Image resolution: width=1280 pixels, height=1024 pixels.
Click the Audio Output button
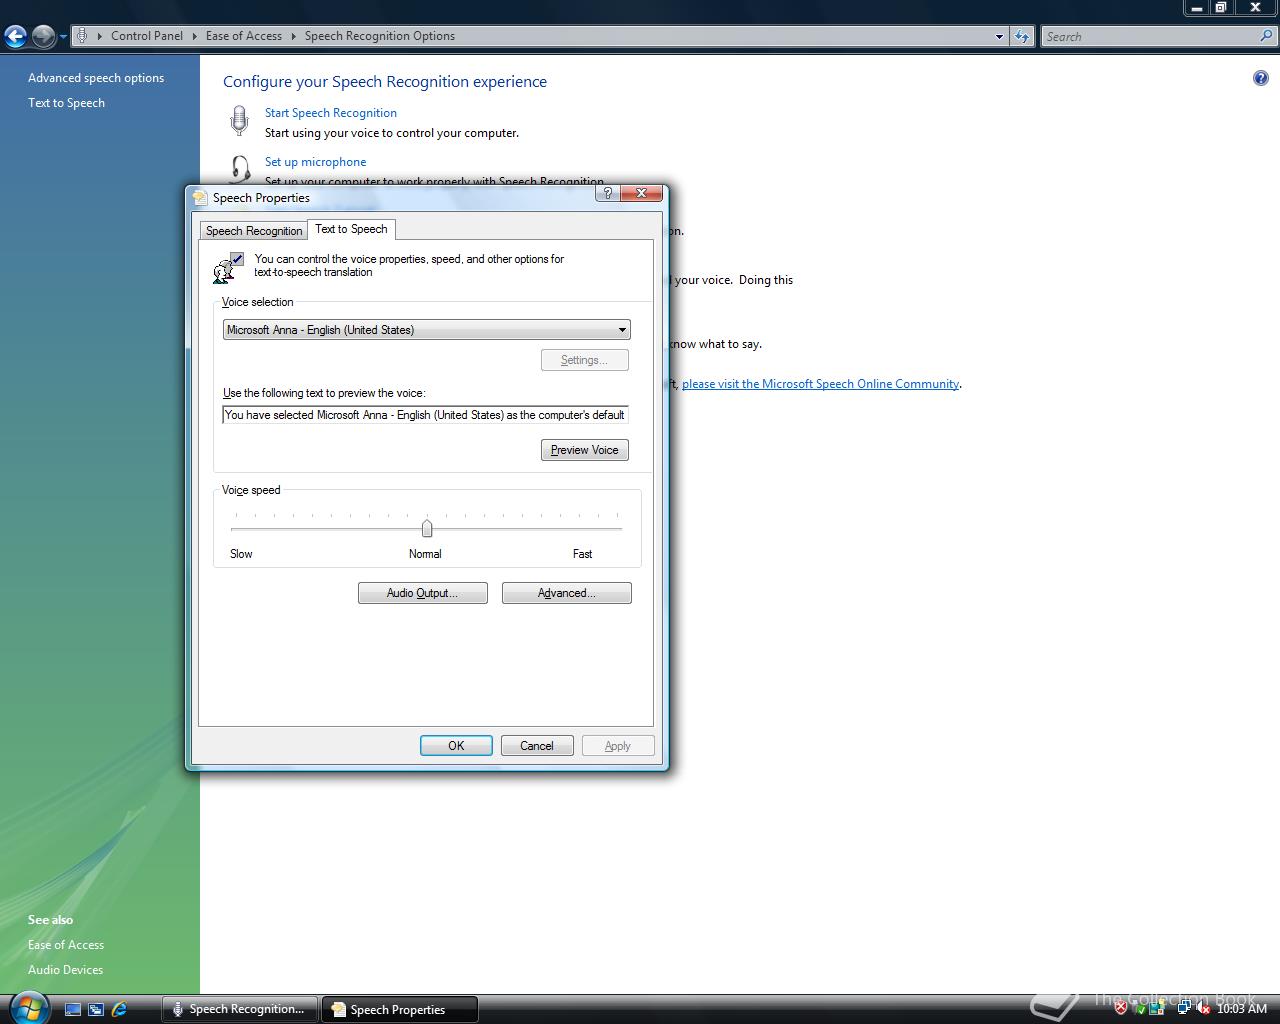423,593
